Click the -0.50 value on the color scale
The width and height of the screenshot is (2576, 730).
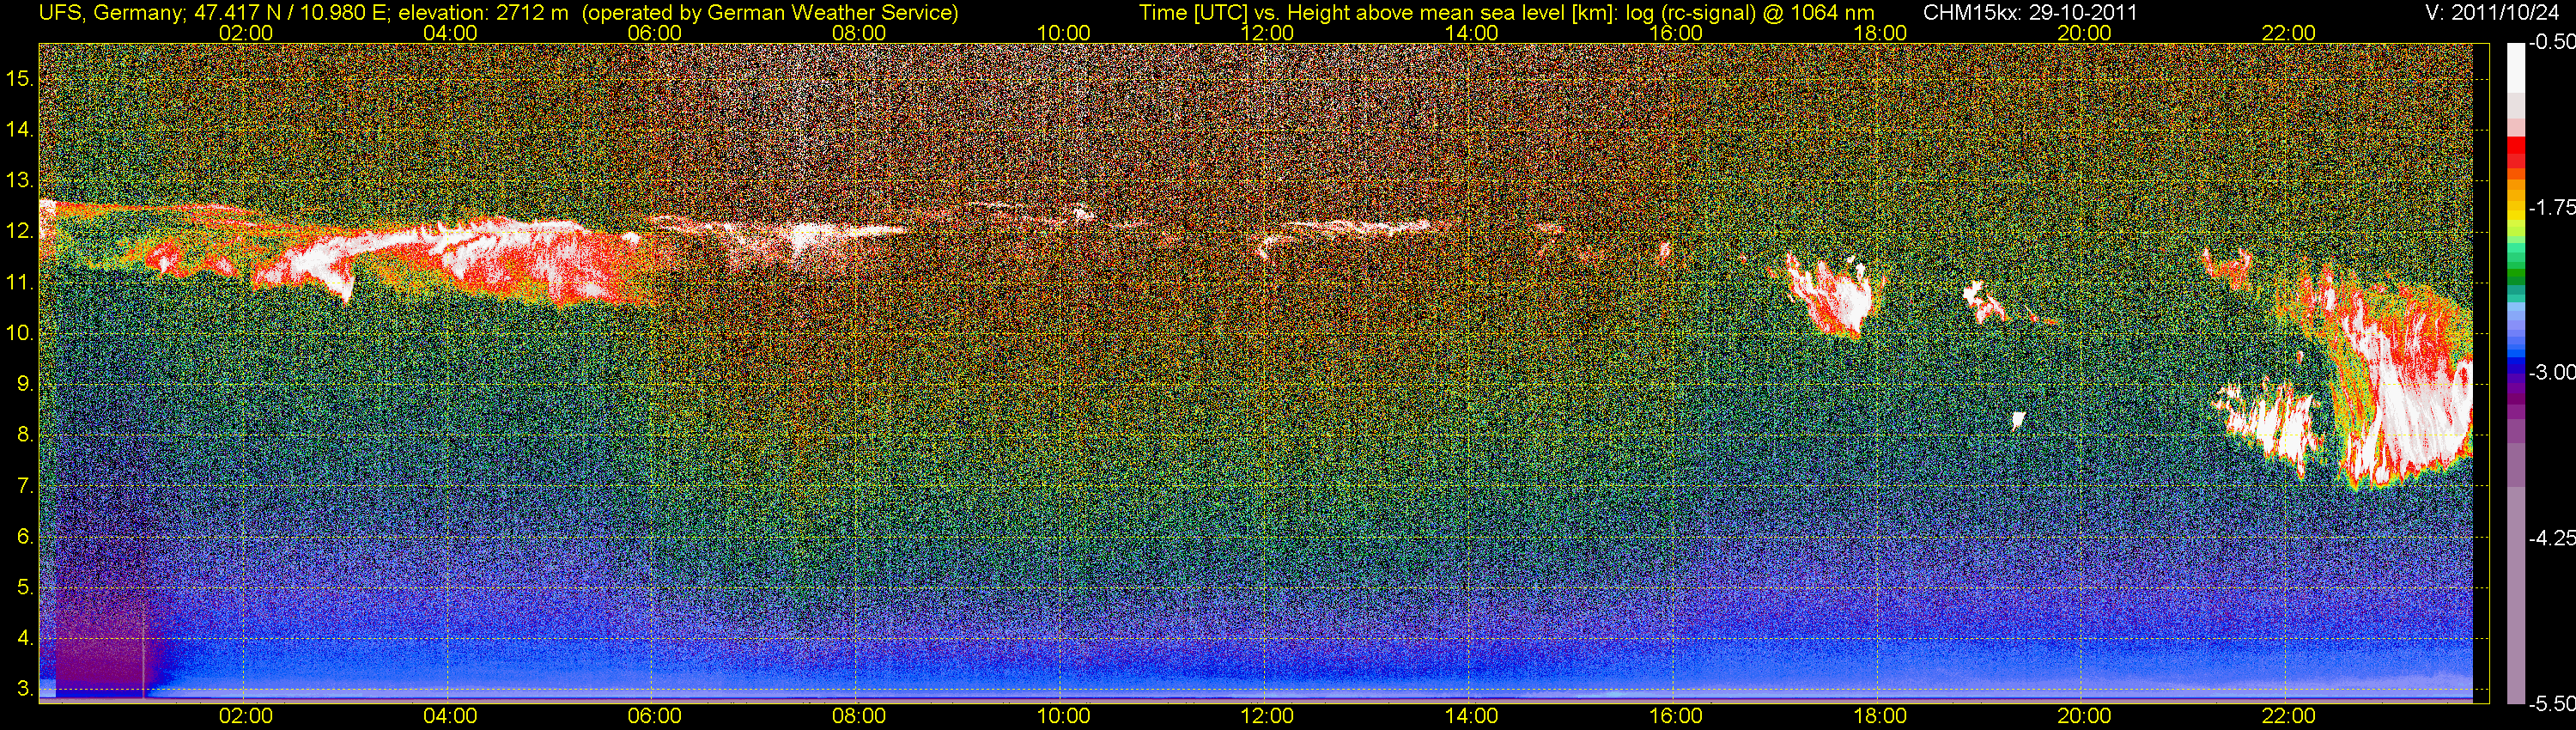2551,42
